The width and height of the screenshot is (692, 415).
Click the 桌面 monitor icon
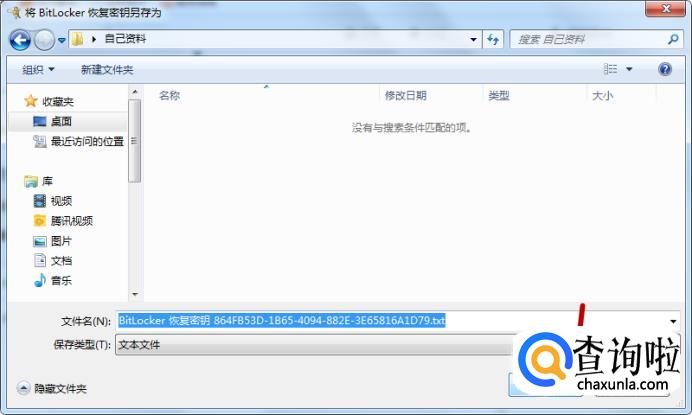coord(40,121)
